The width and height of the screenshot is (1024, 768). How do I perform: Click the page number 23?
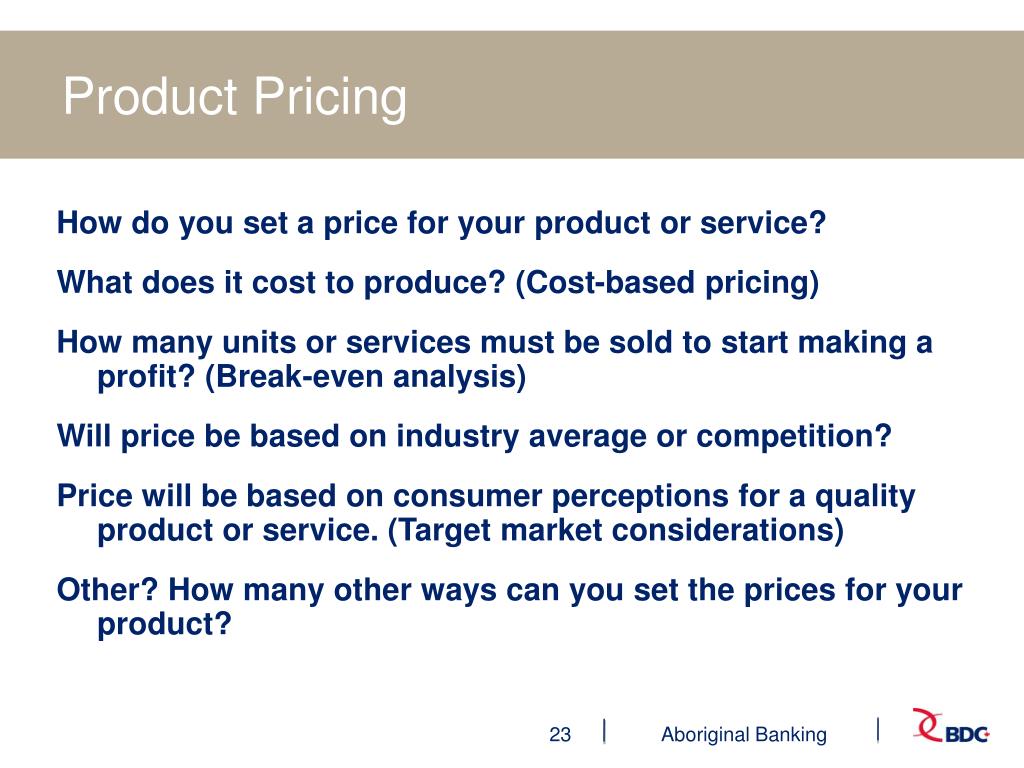(560, 735)
